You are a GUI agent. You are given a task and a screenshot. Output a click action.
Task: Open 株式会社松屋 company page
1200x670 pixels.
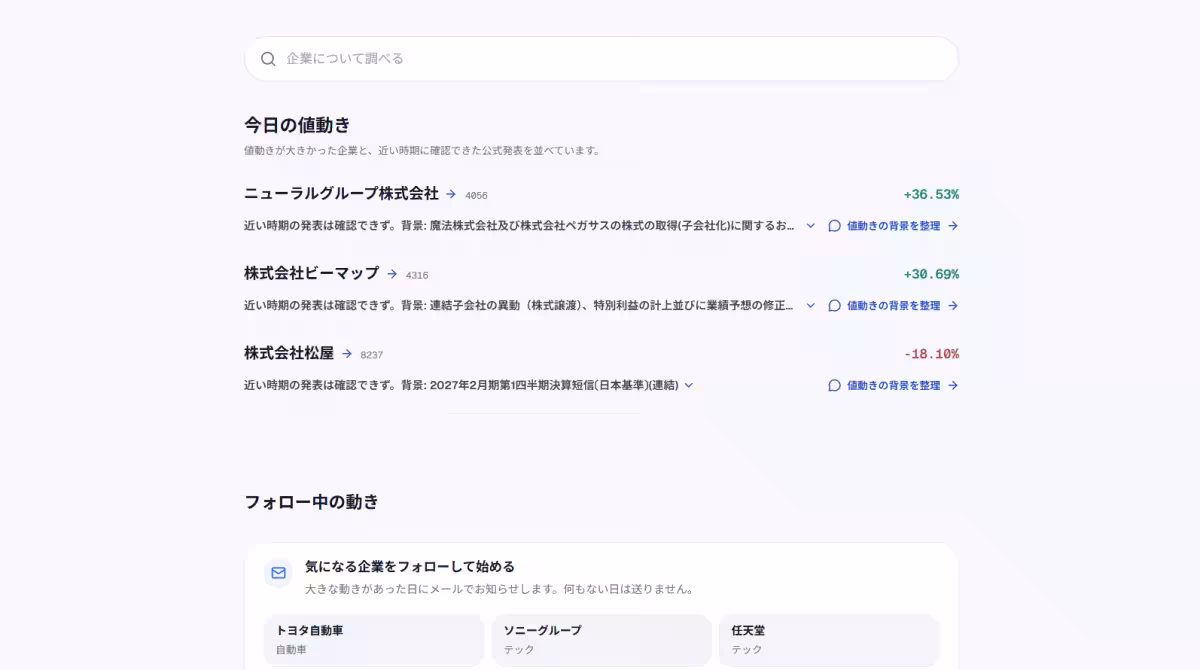click(x=289, y=353)
